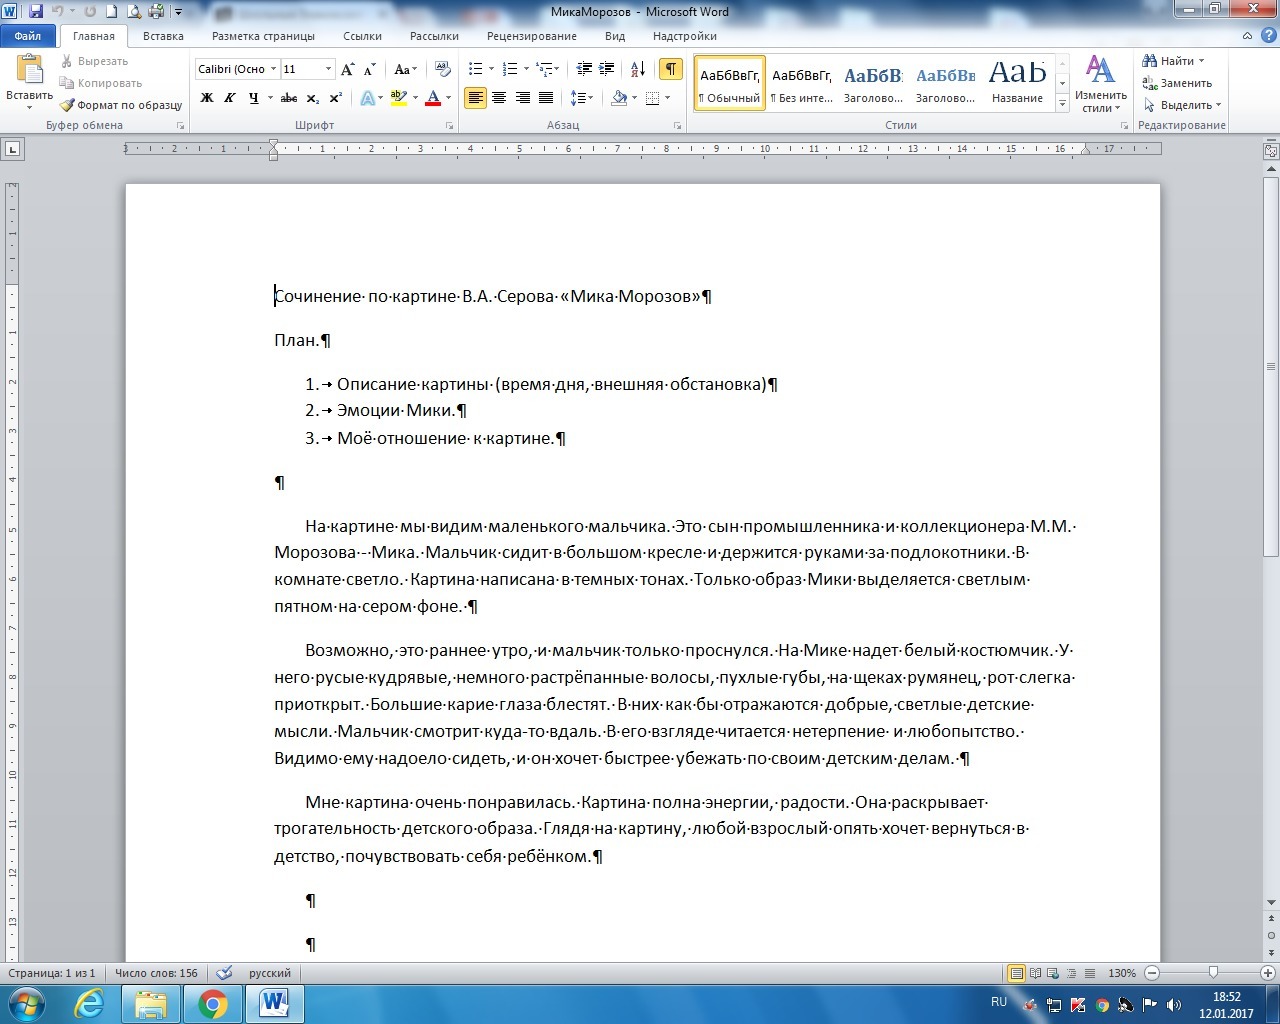Click the Paste (Вставить) icon
This screenshot has height=1024, width=1280.
click(x=29, y=71)
